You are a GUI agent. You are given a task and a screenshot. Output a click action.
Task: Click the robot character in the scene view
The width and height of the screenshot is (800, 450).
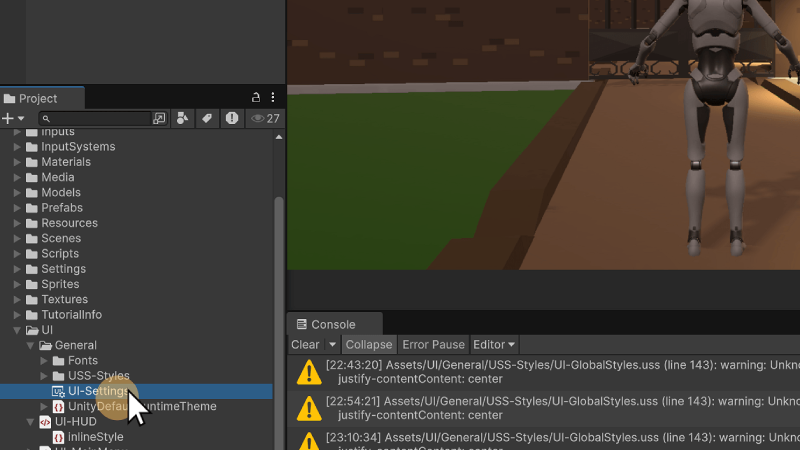[x=716, y=127]
